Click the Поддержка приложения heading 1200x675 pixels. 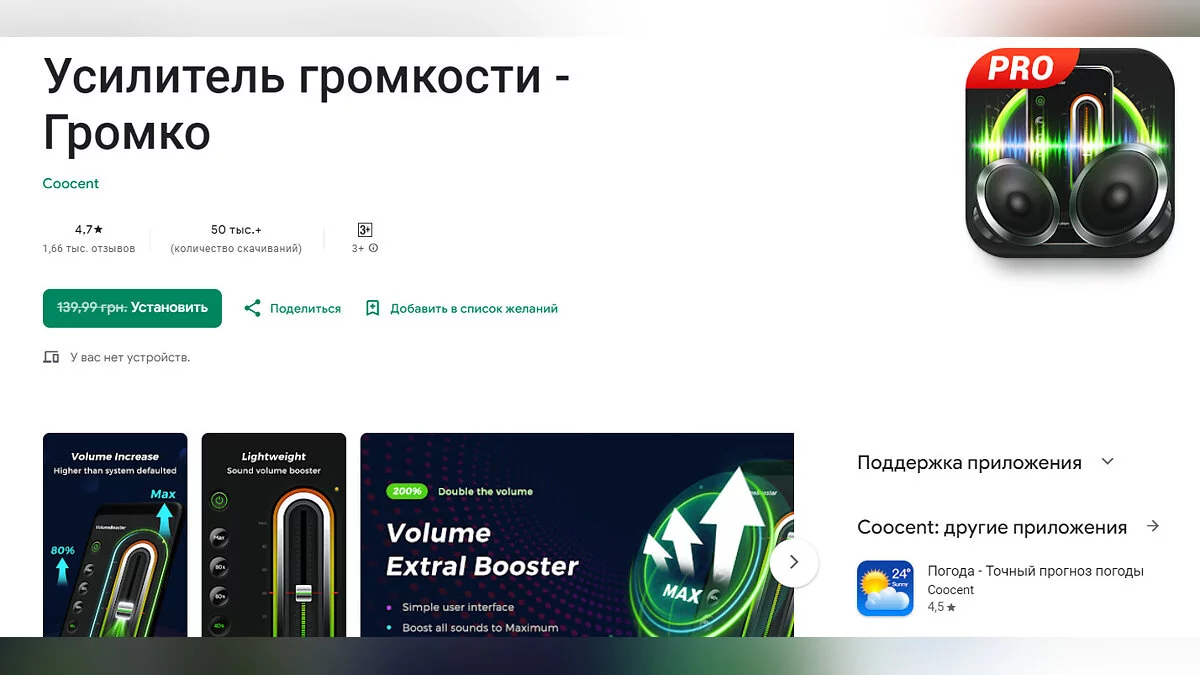click(969, 463)
